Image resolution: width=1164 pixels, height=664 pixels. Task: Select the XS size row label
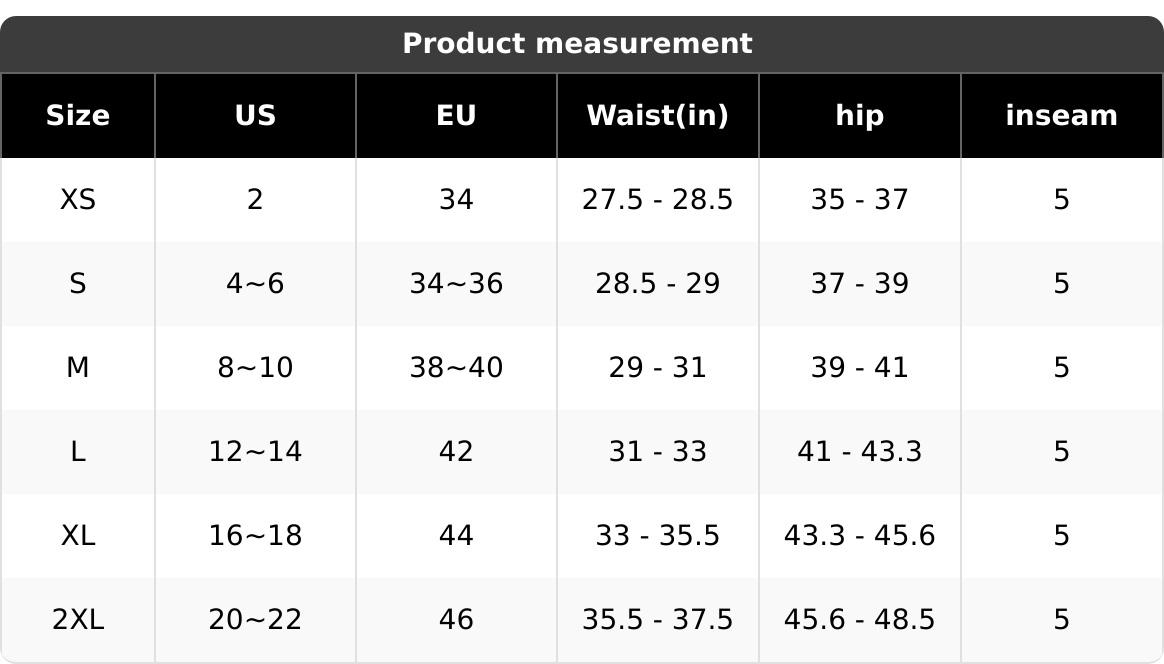pyautogui.click(x=78, y=199)
